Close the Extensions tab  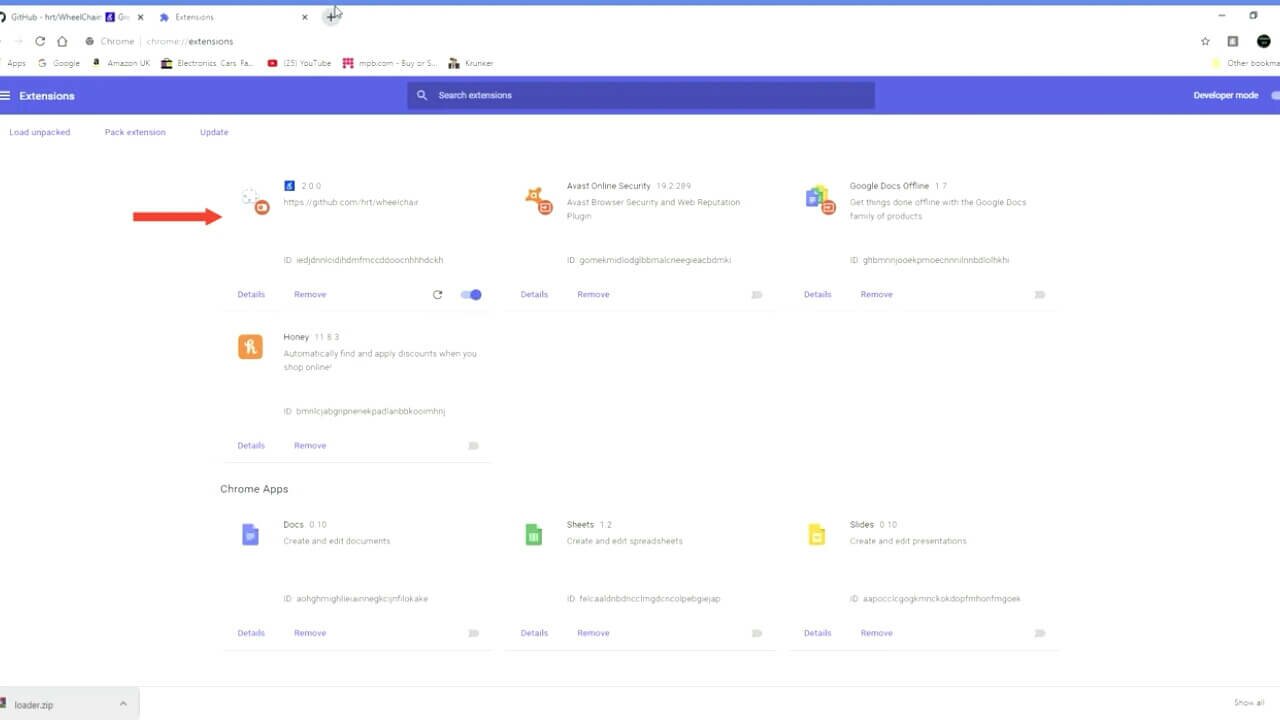click(305, 17)
